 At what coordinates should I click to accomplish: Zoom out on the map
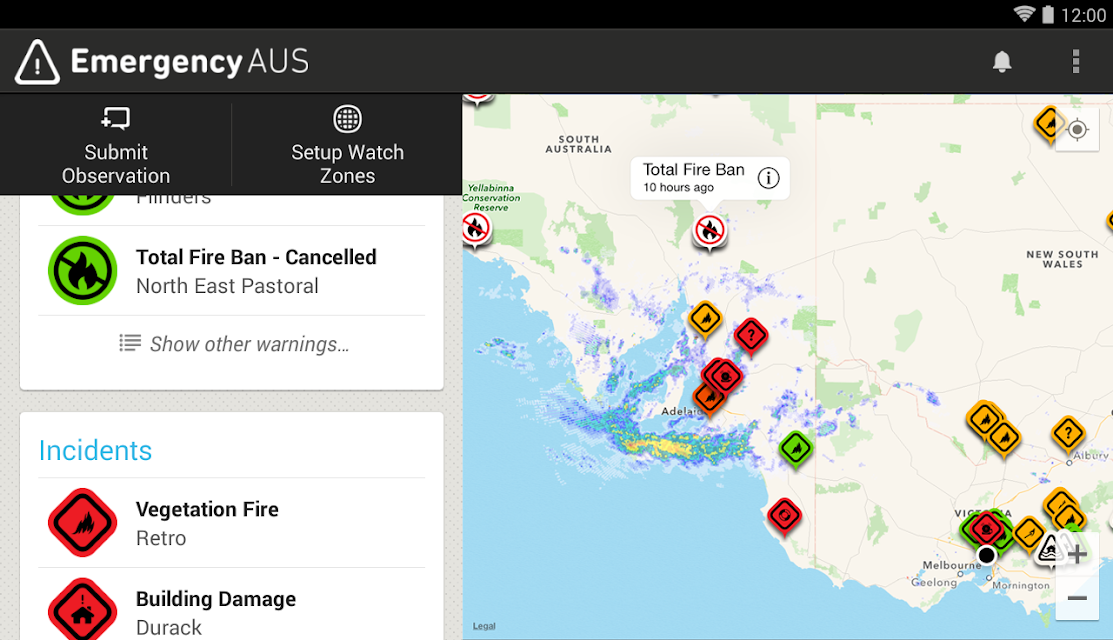pyautogui.click(x=1077, y=598)
